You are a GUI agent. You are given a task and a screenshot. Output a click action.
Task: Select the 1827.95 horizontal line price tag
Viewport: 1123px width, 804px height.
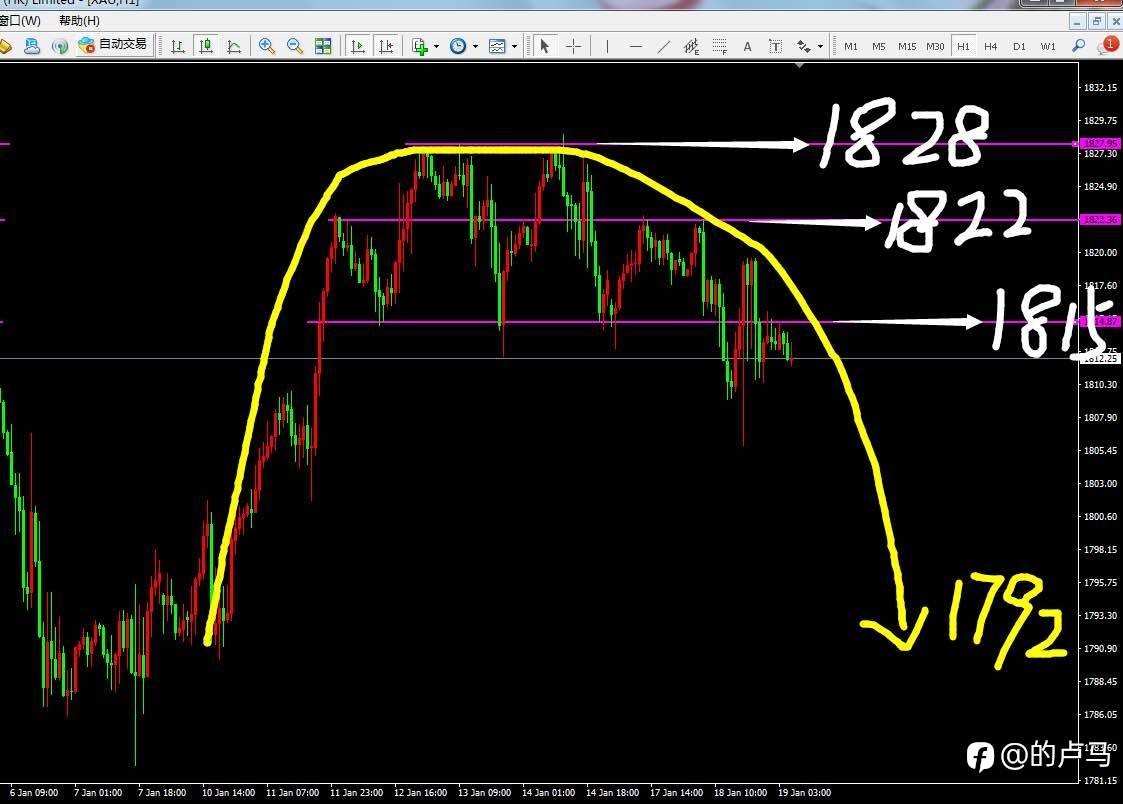pos(1100,143)
